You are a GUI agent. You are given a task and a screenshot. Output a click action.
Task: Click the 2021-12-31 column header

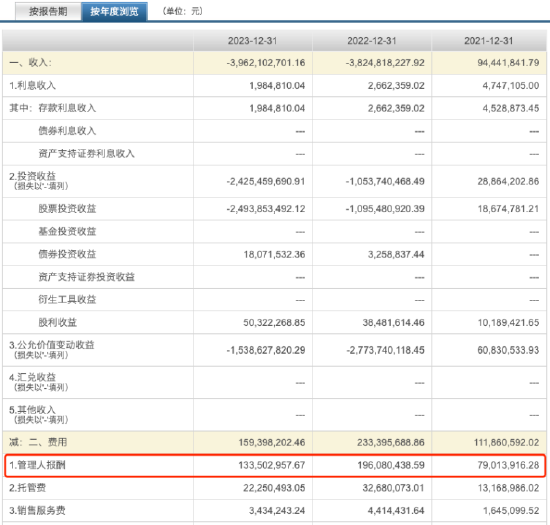[x=489, y=41]
